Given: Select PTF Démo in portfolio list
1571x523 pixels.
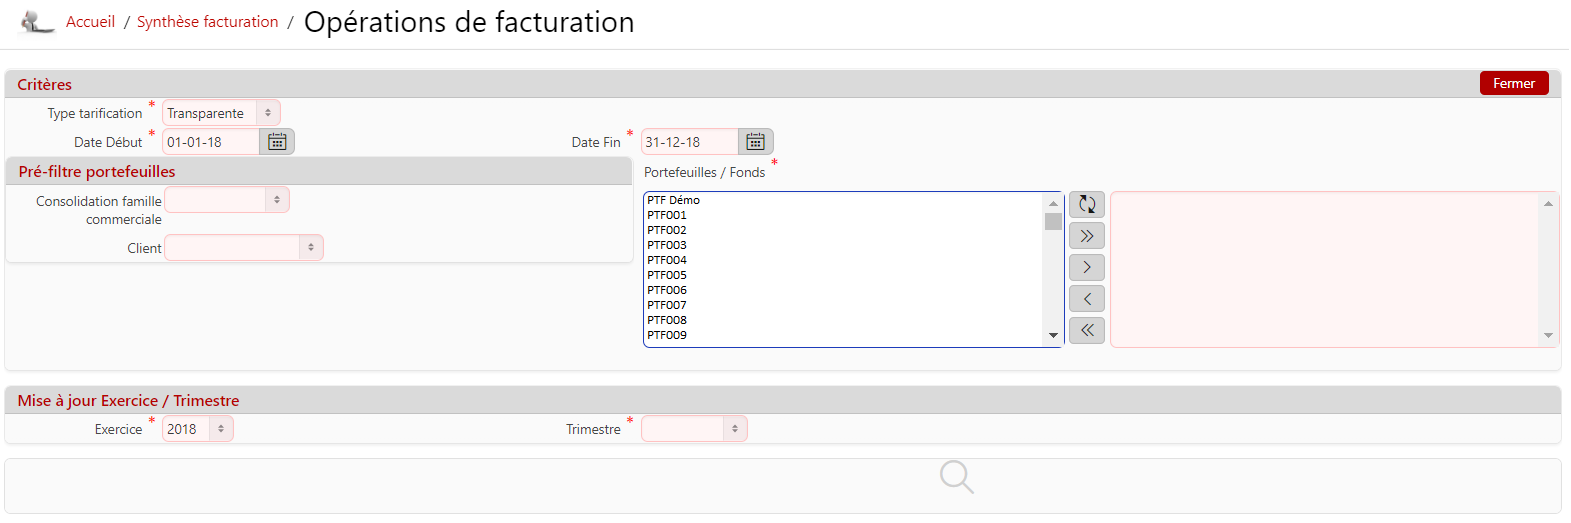Looking at the screenshot, I should pos(673,200).
